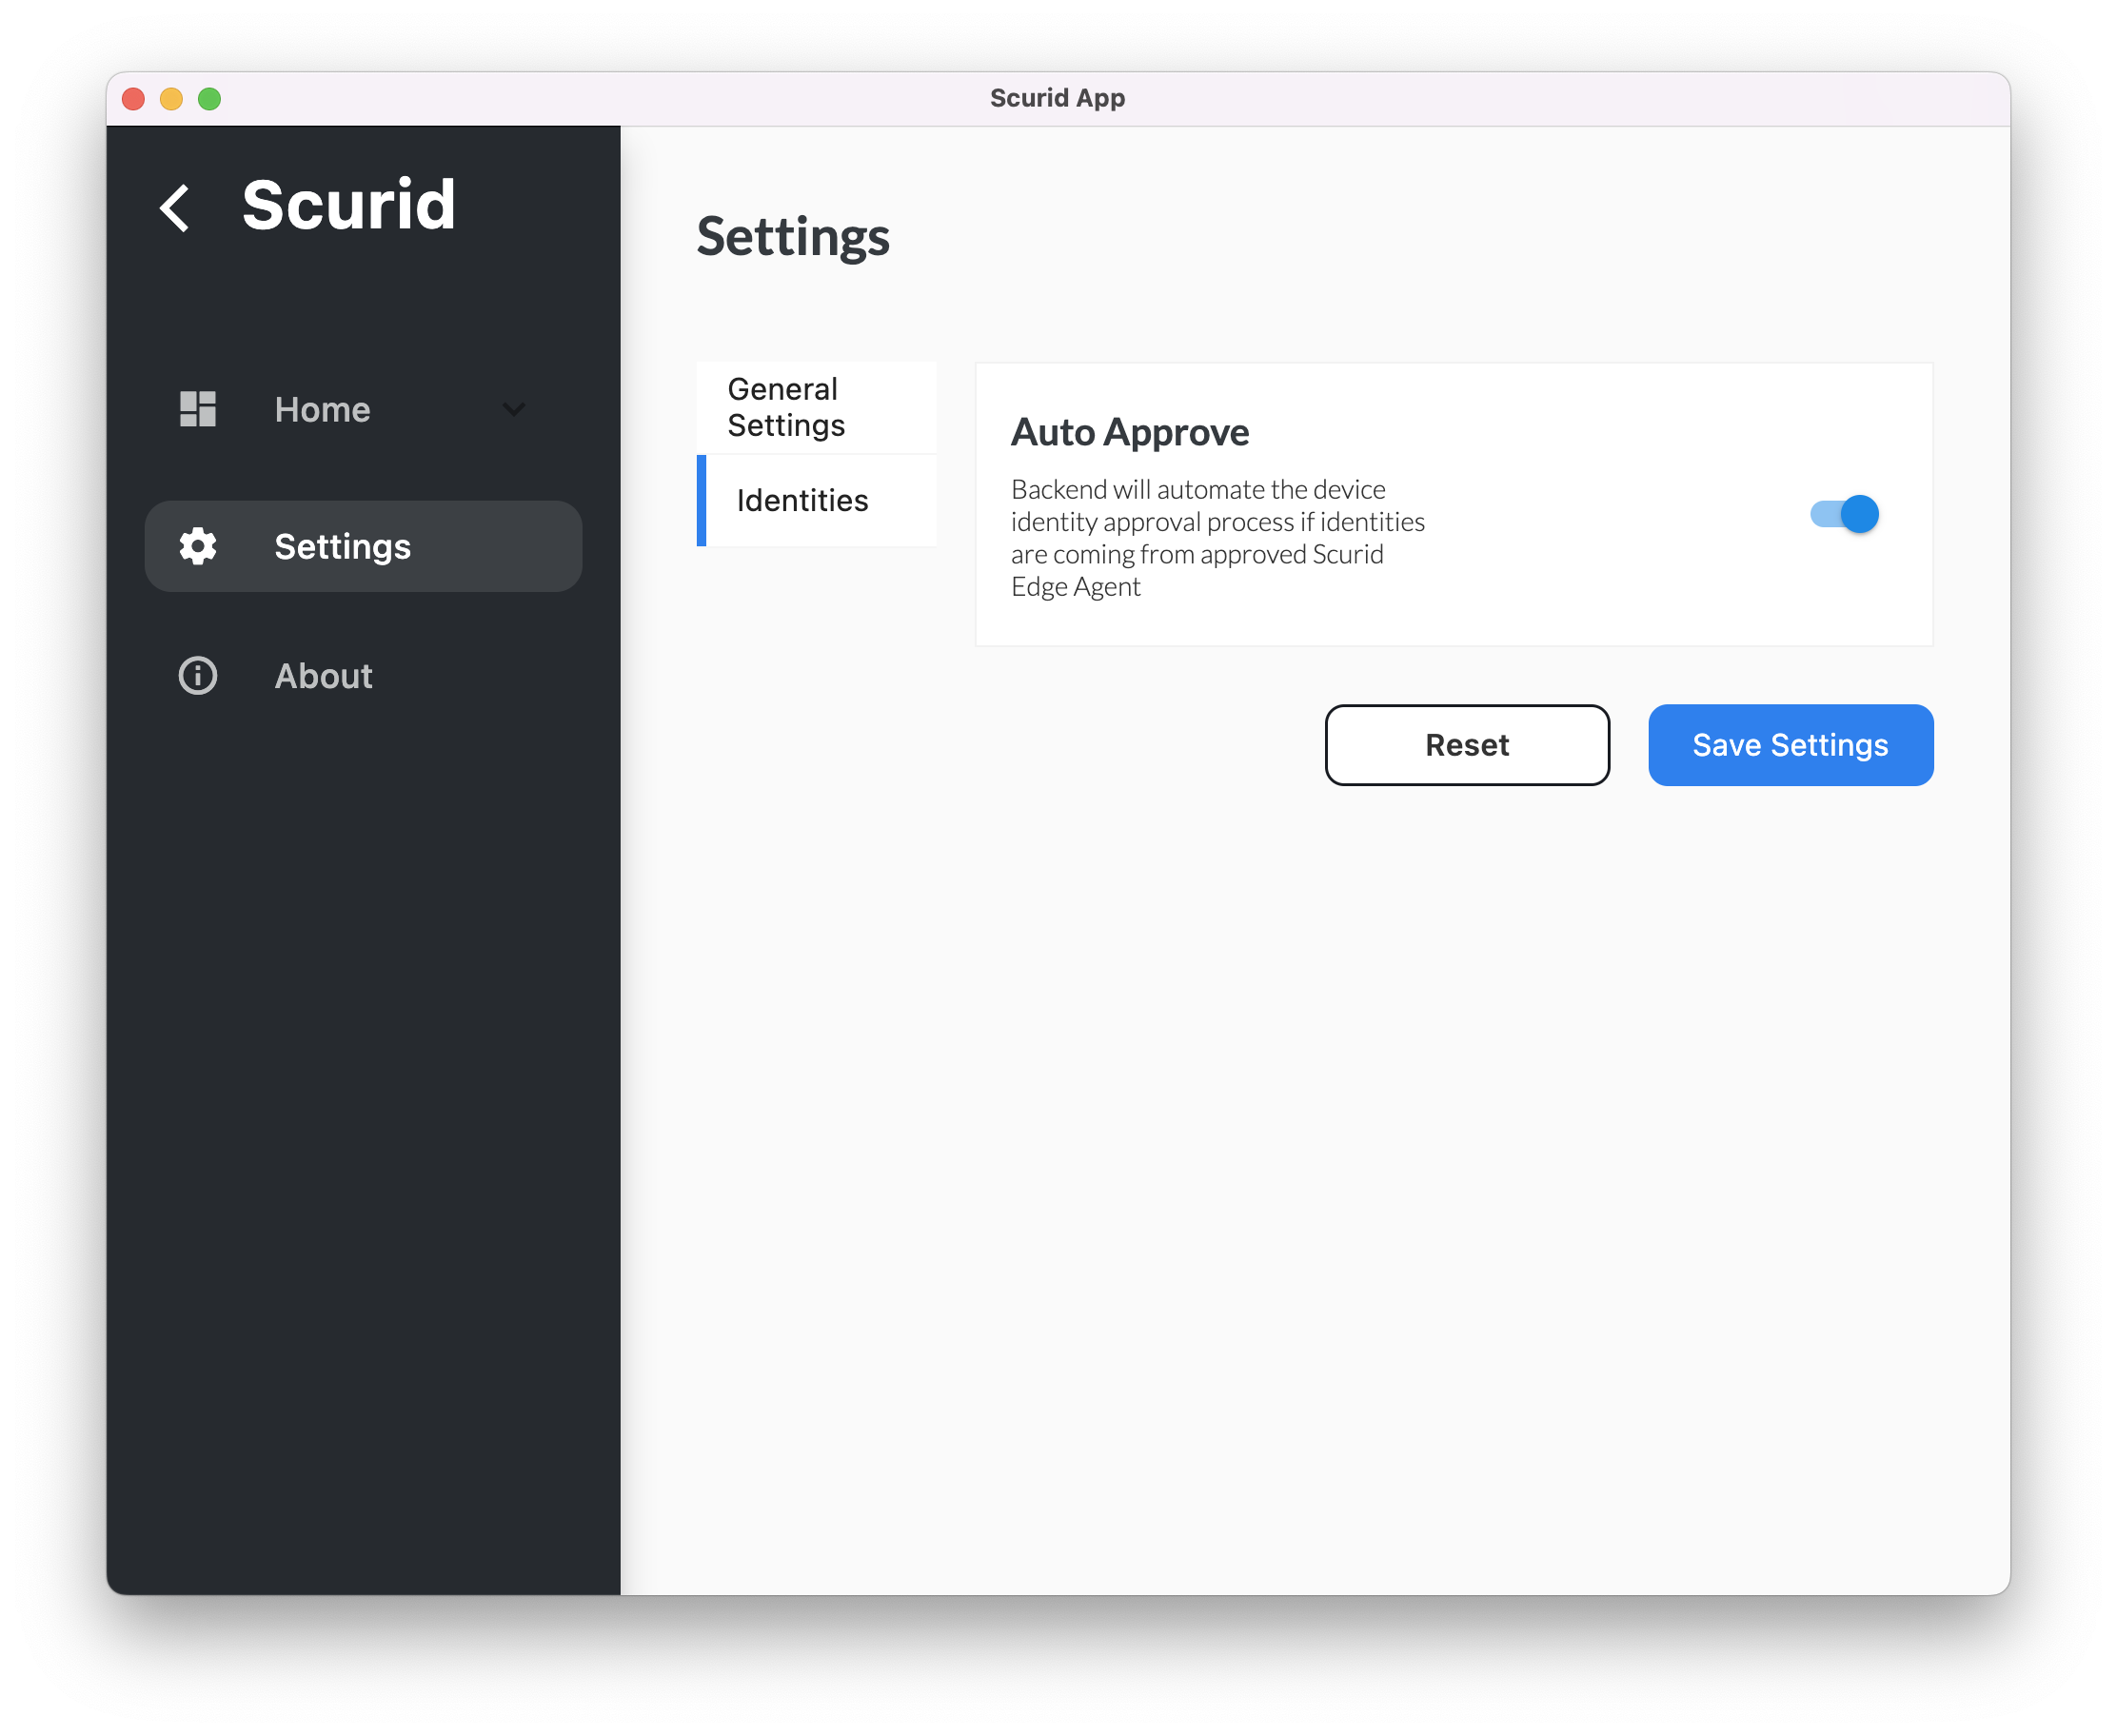Maximize window with the green button

pyautogui.click(x=209, y=99)
